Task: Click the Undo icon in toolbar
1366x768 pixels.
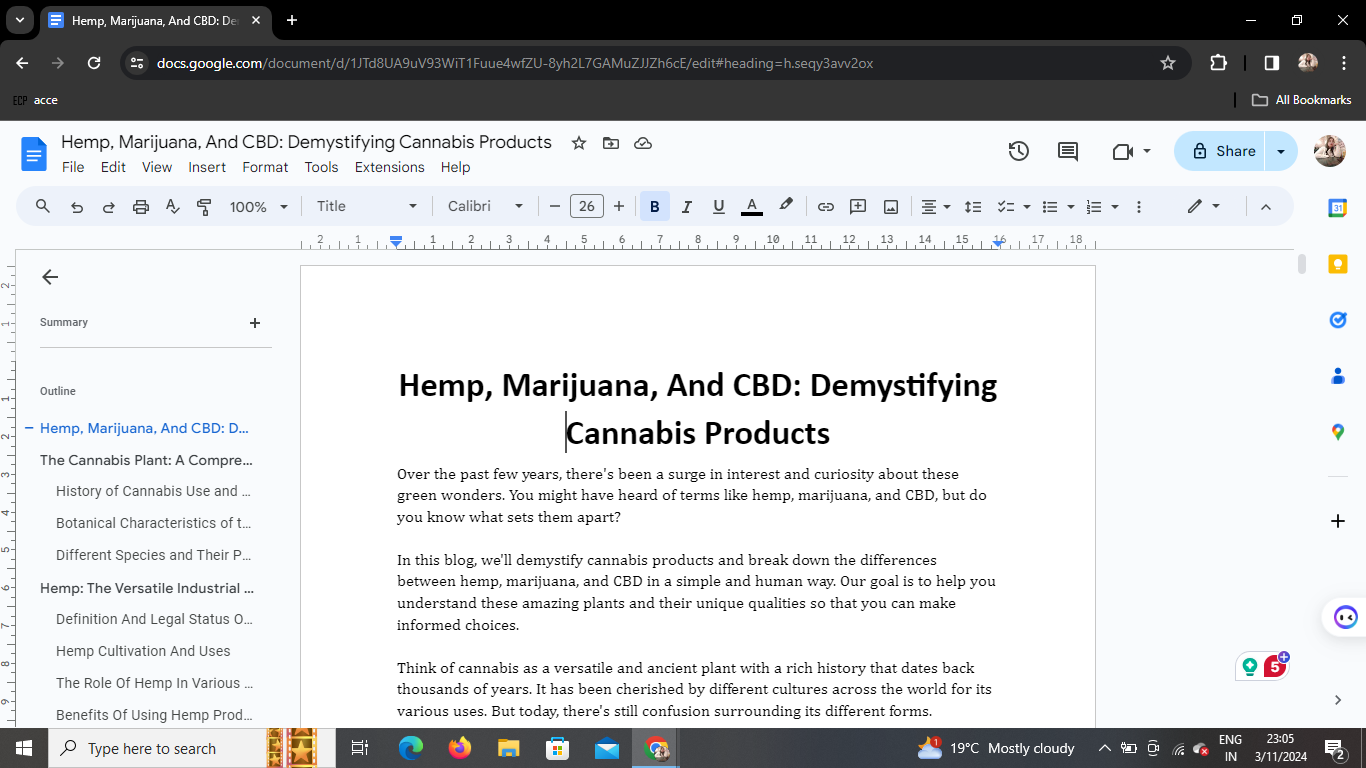Action: [x=77, y=207]
